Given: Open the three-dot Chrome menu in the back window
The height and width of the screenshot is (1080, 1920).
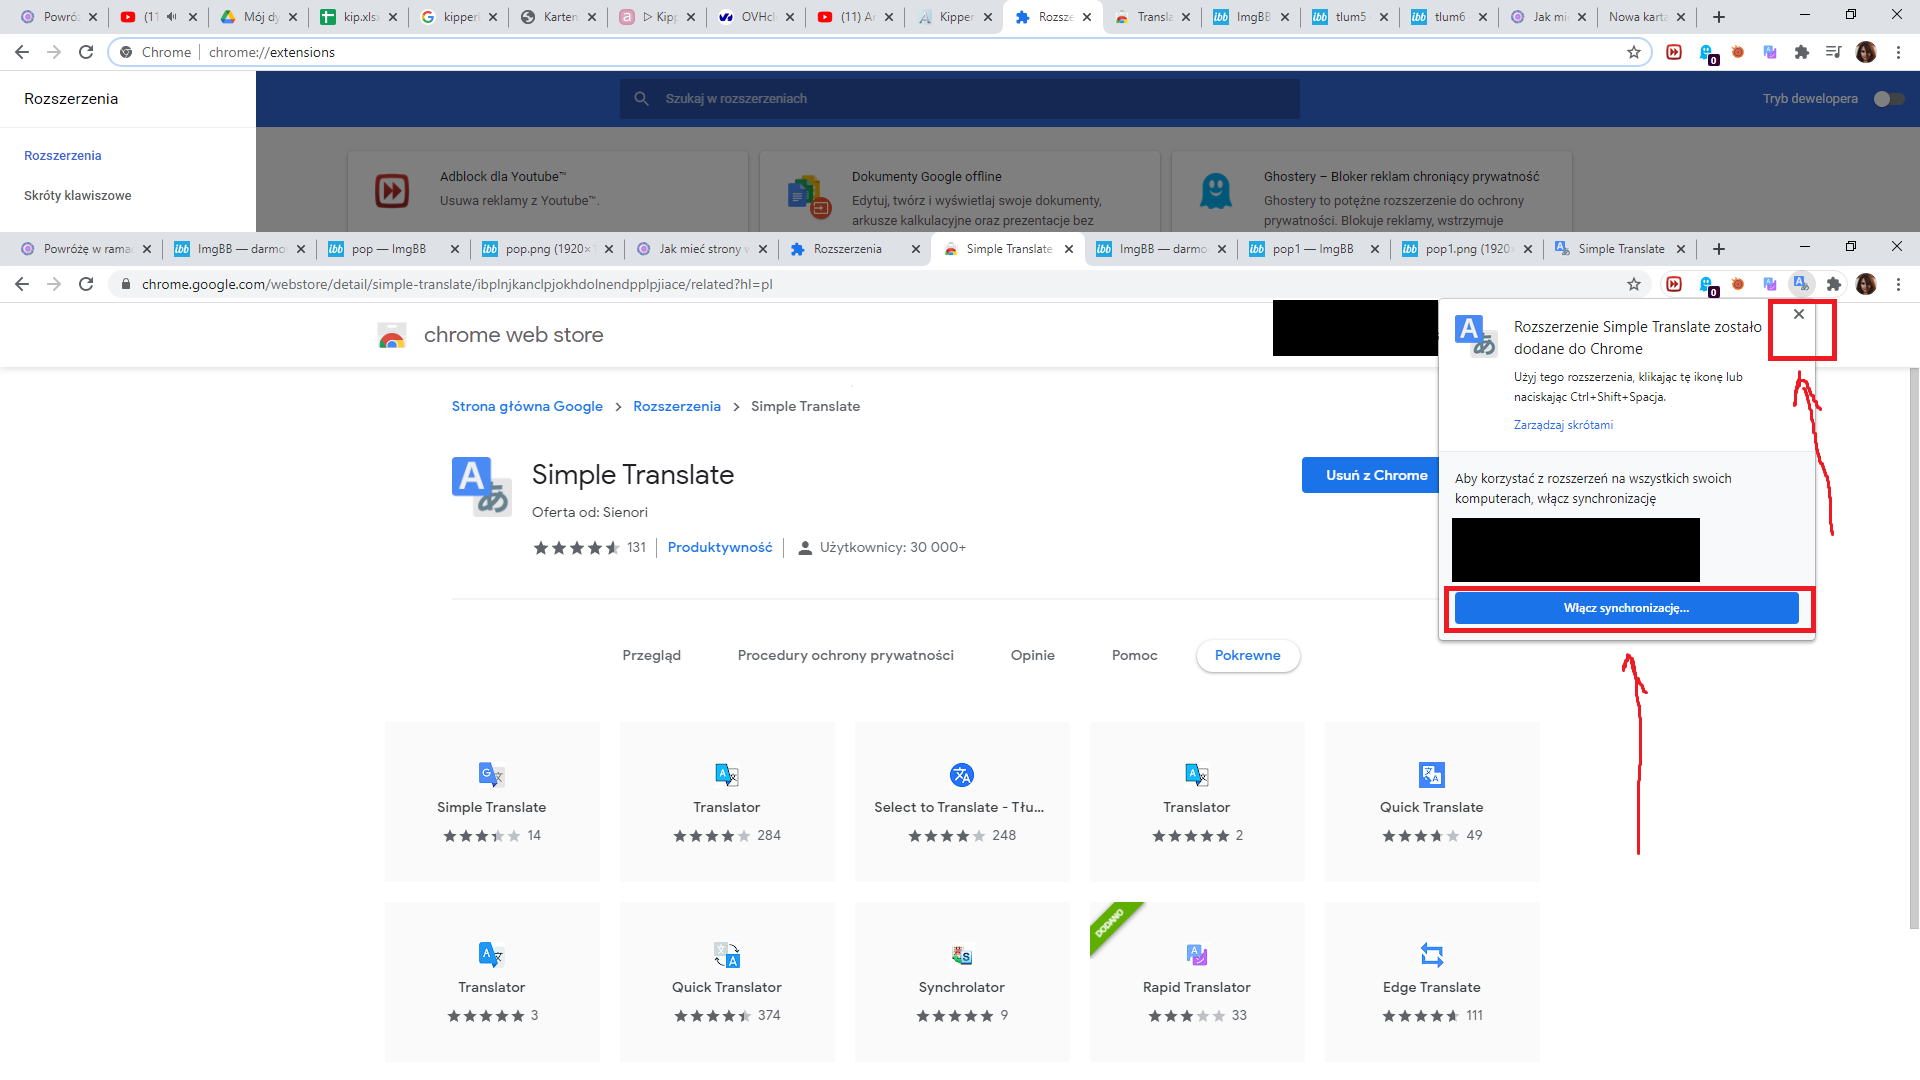Looking at the screenshot, I should (x=1898, y=52).
